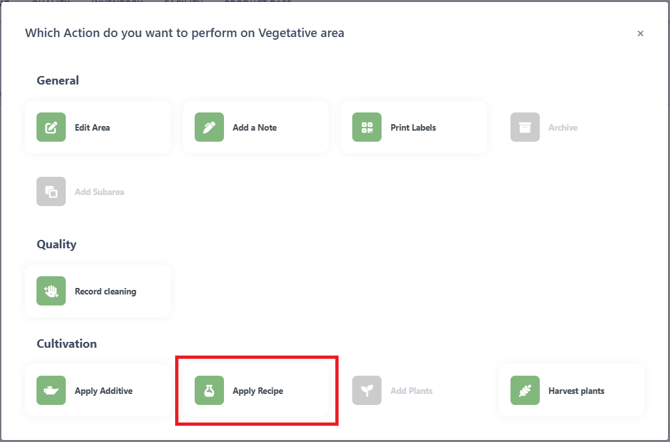Click the grayed Archive box icon

(x=525, y=127)
